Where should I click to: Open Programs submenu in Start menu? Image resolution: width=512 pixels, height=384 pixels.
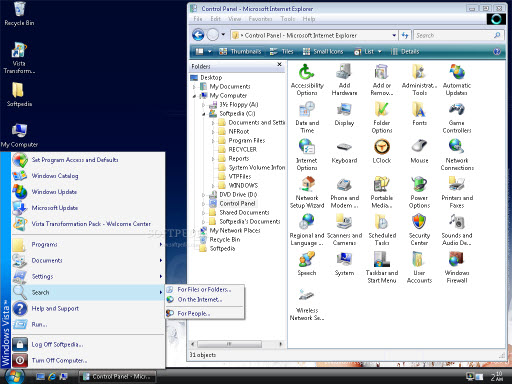[x=88, y=245]
